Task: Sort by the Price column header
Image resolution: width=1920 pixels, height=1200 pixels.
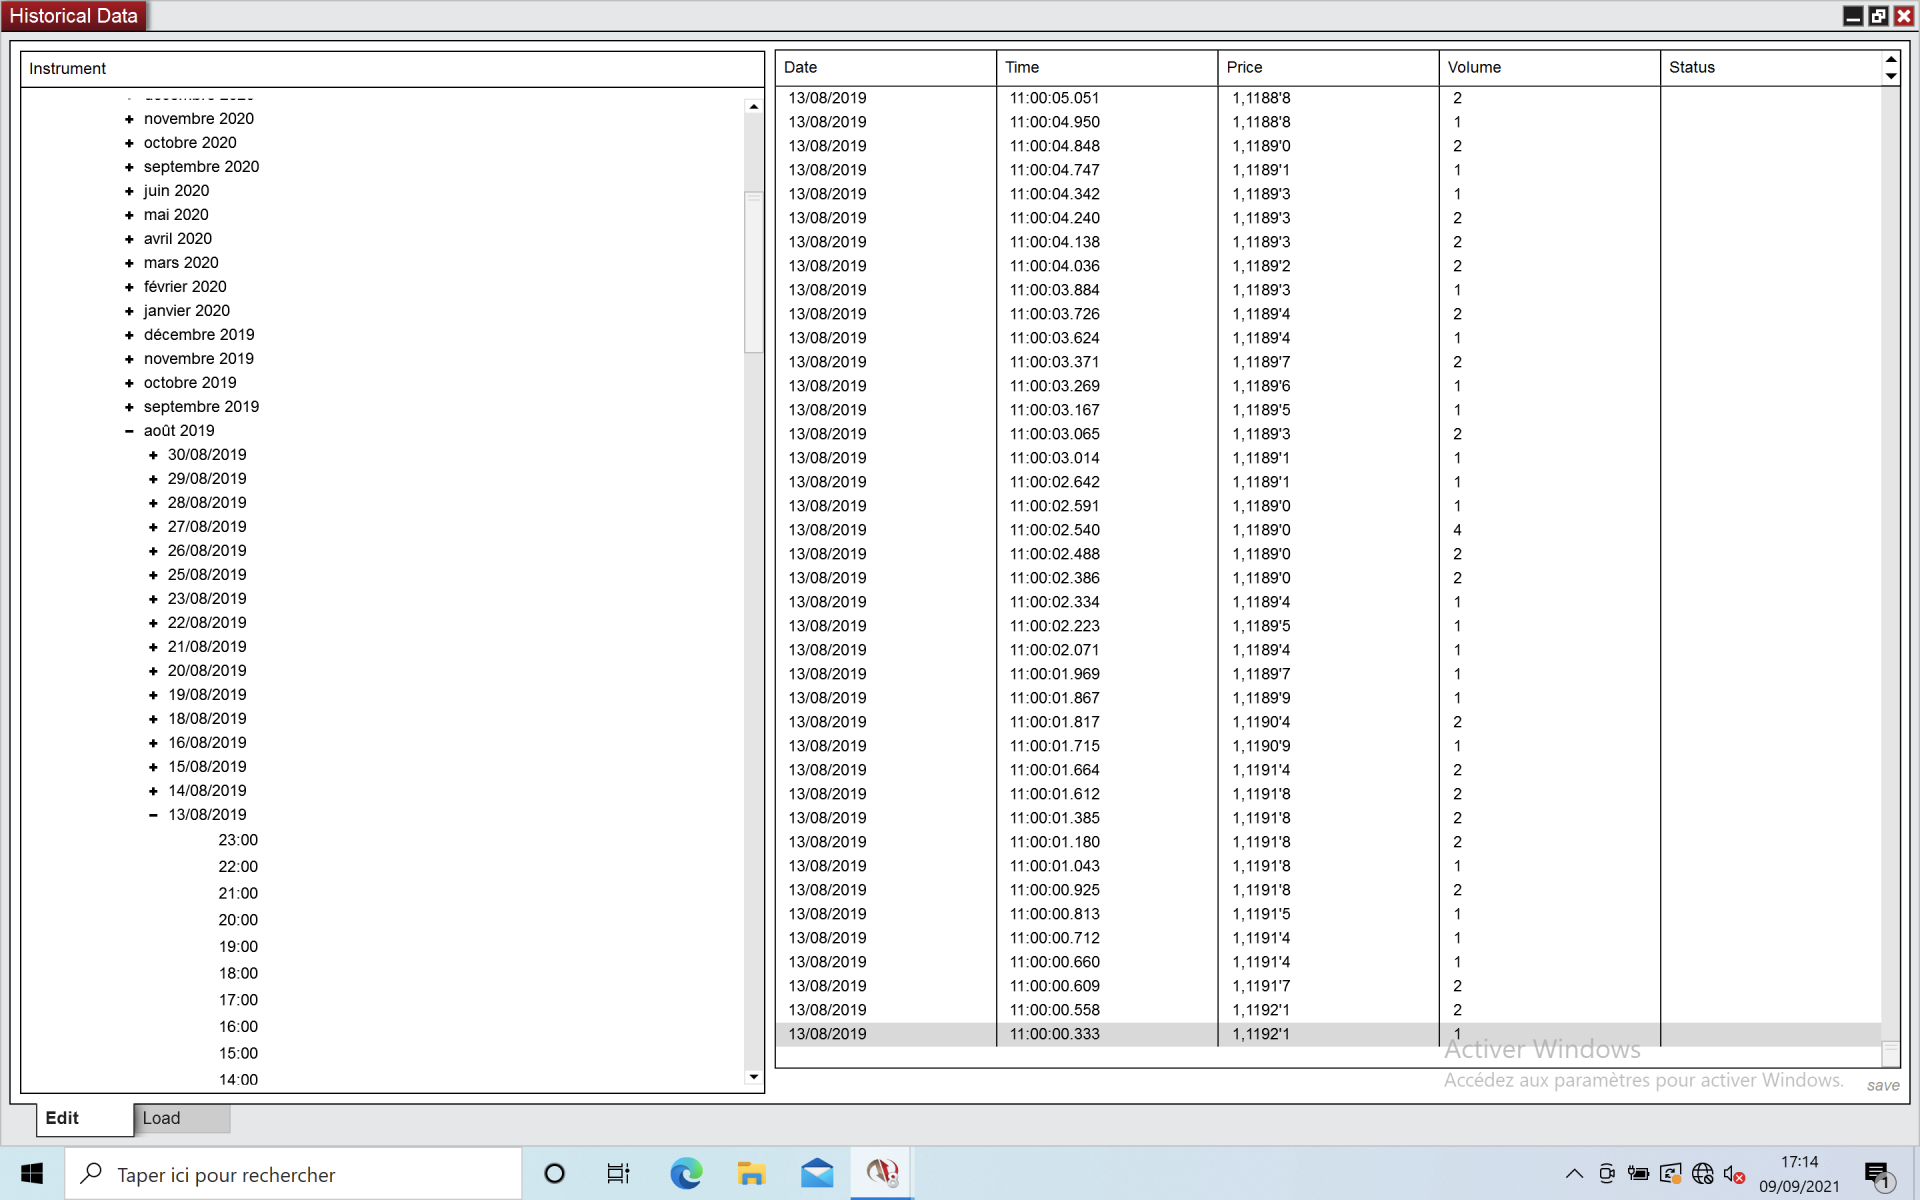Action: (1245, 67)
